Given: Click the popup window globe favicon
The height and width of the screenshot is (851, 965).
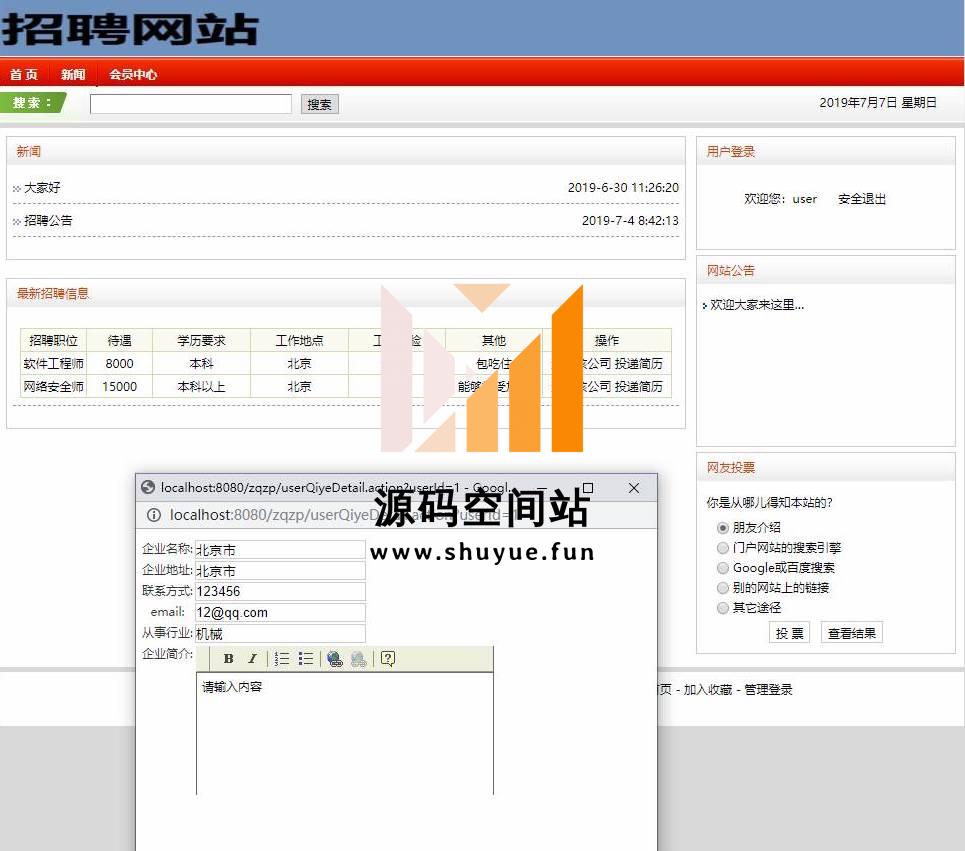Looking at the screenshot, I should pyautogui.click(x=148, y=487).
